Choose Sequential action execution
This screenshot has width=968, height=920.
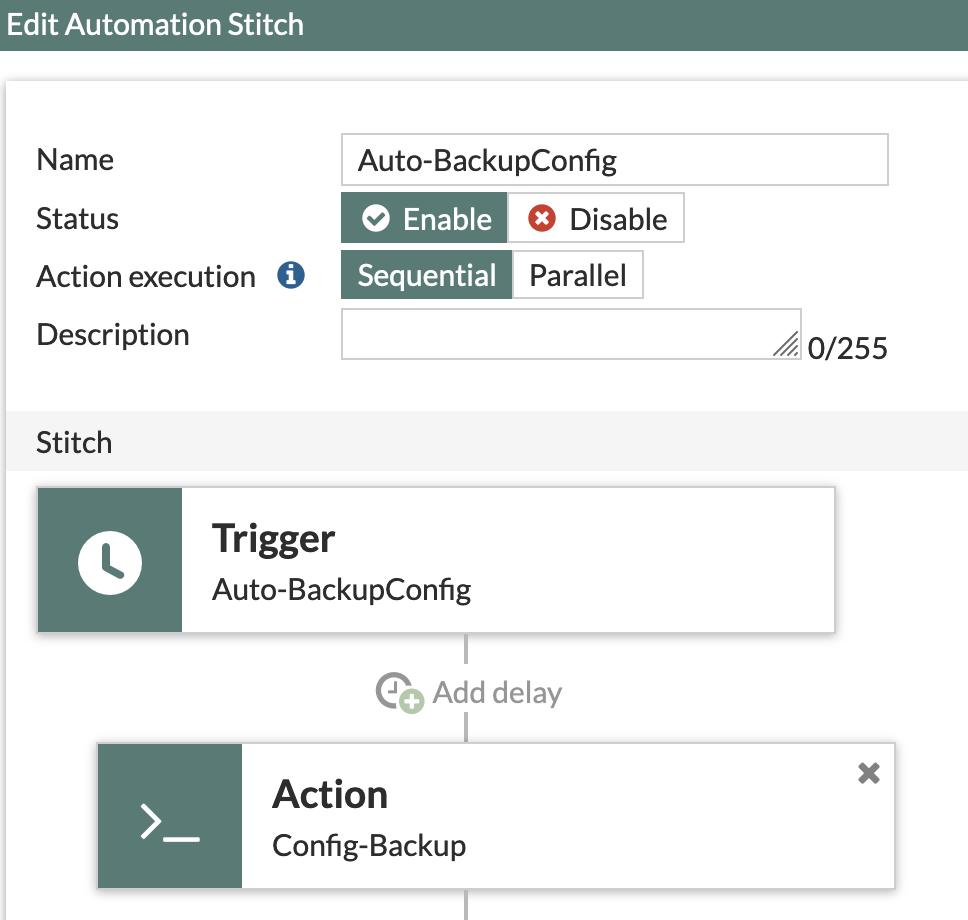click(x=427, y=275)
